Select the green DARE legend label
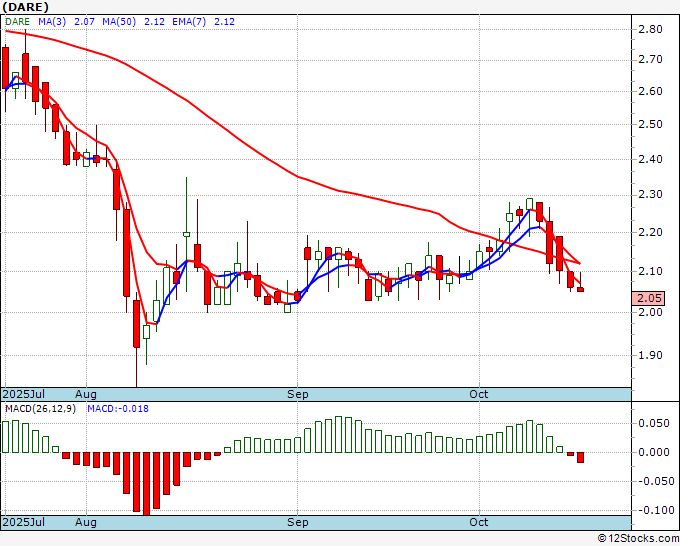This screenshot has width=680, height=546. [17, 22]
